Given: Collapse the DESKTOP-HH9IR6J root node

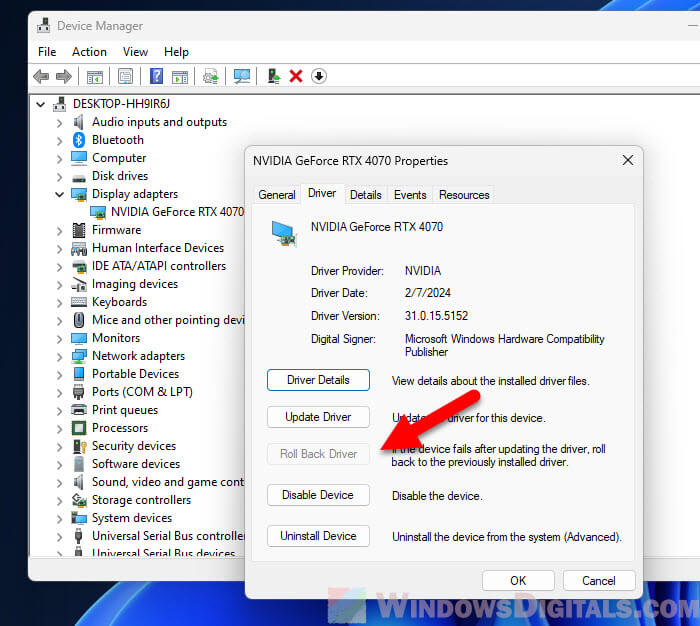Looking at the screenshot, I should click(41, 104).
